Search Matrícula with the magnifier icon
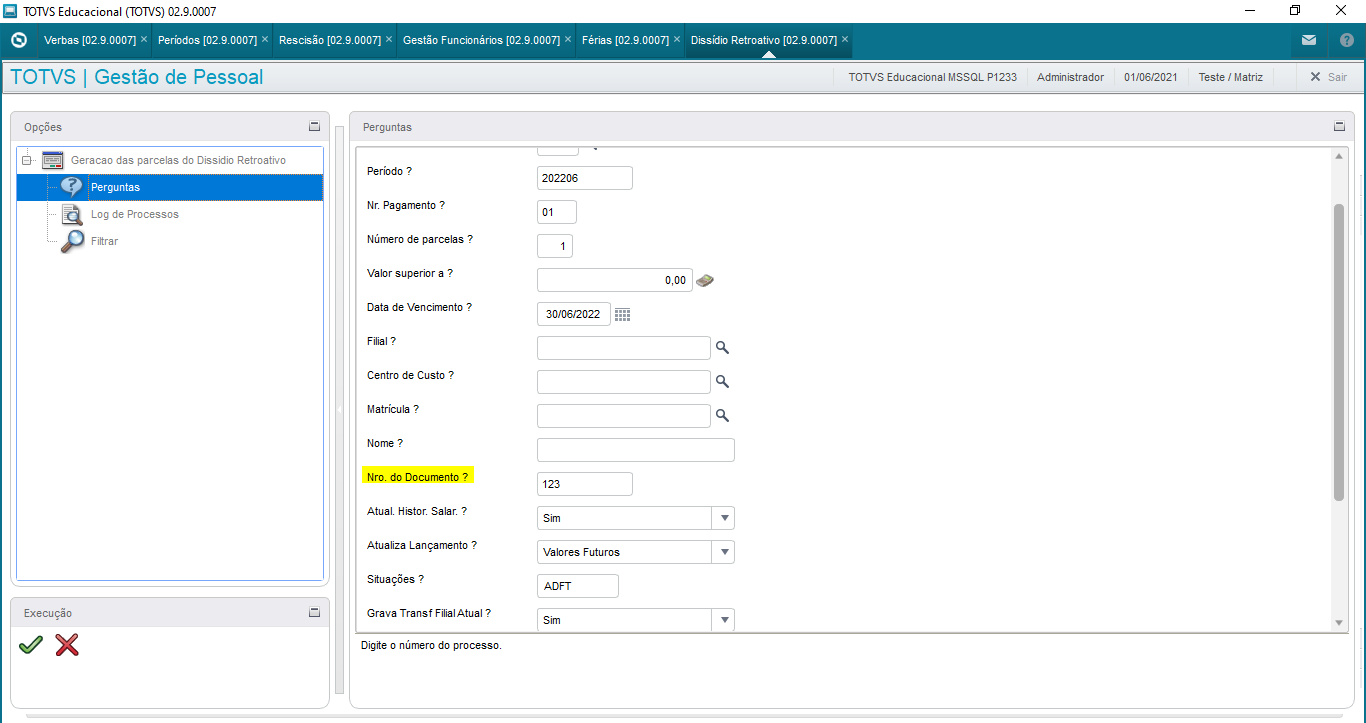Viewport: 1366px width, 723px height. (x=722, y=416)
